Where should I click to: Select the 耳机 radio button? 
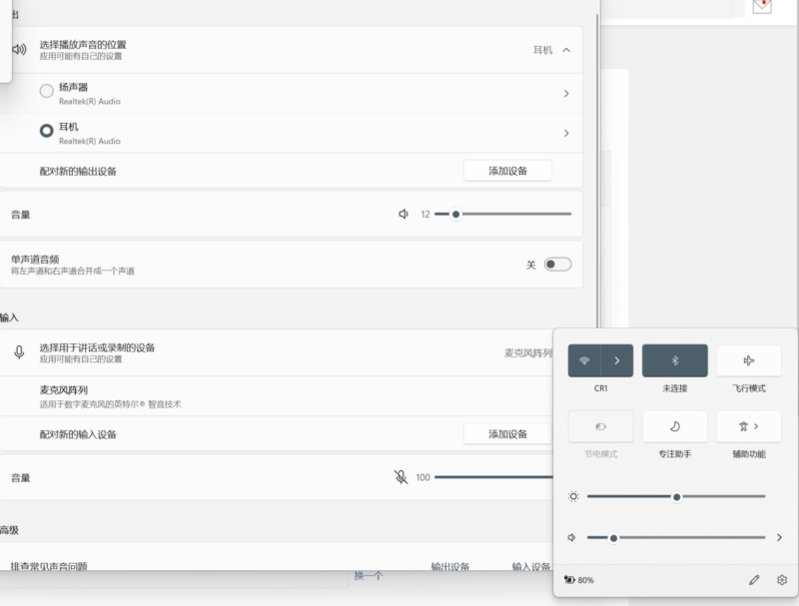(x=46, y=131)
